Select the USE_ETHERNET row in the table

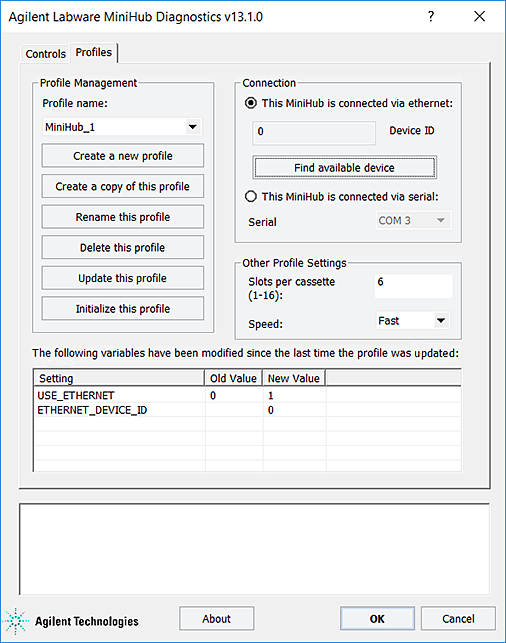click(247, 395)
